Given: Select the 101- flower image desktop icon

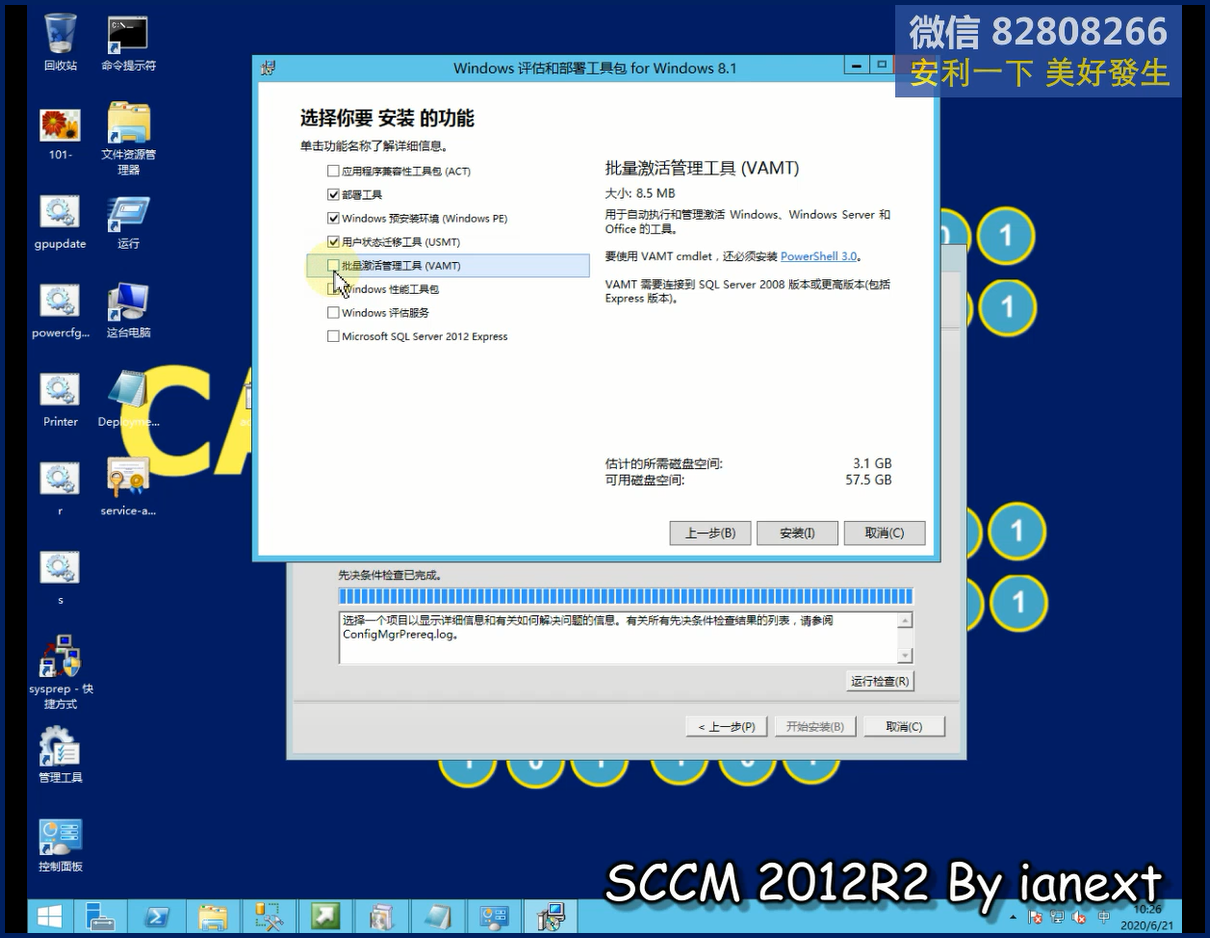Looking at the screenshot, I should pyautogui.click(x=60, y=133).
